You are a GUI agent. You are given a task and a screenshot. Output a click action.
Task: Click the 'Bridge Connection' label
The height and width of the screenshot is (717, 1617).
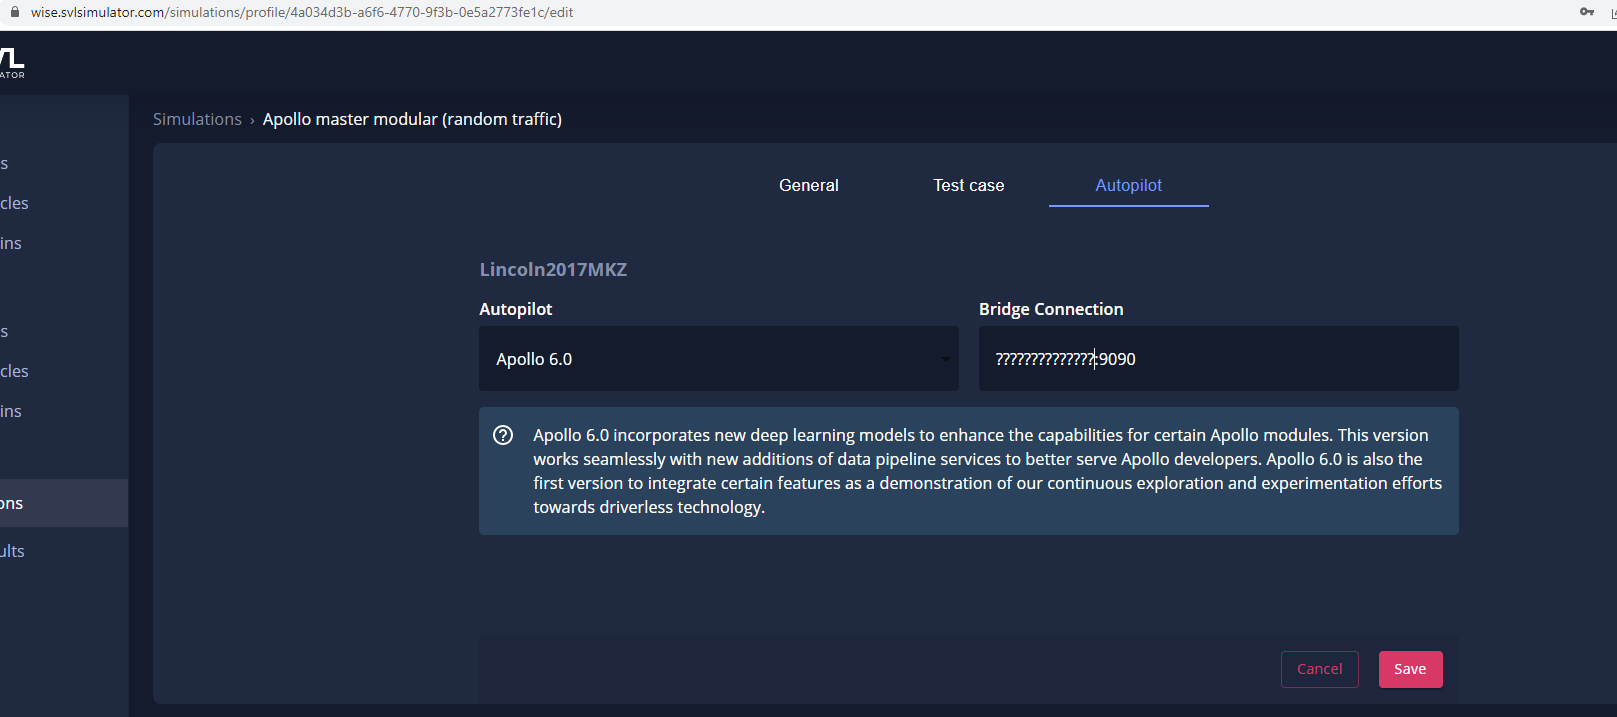(x=1051, y=309)
